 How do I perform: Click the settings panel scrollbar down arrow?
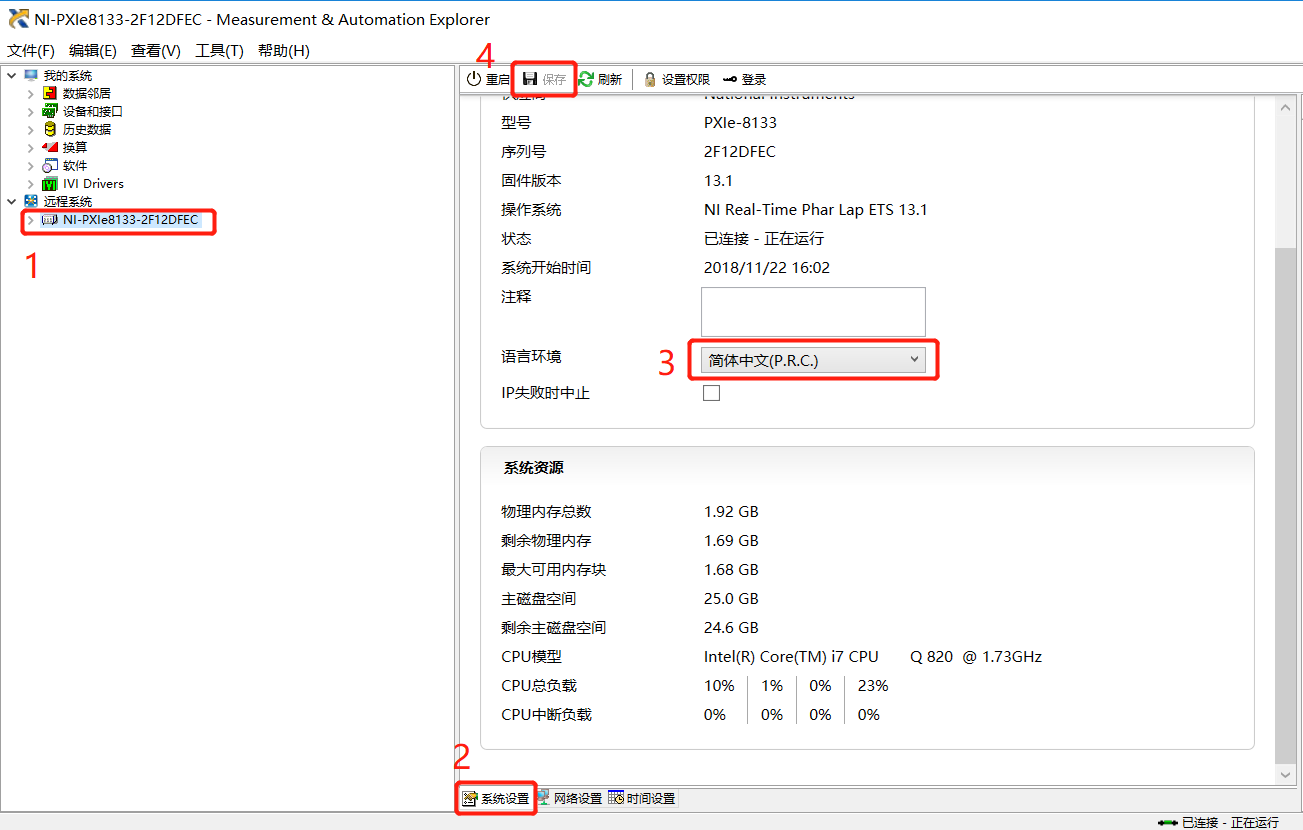point(1285,775)
